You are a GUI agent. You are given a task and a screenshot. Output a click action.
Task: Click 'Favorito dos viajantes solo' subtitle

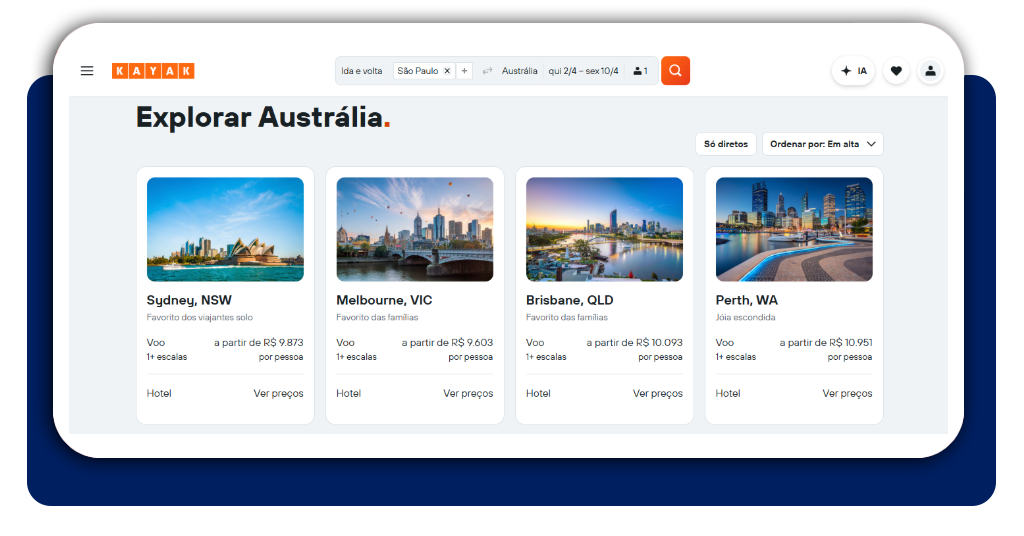tap(200, 317)
